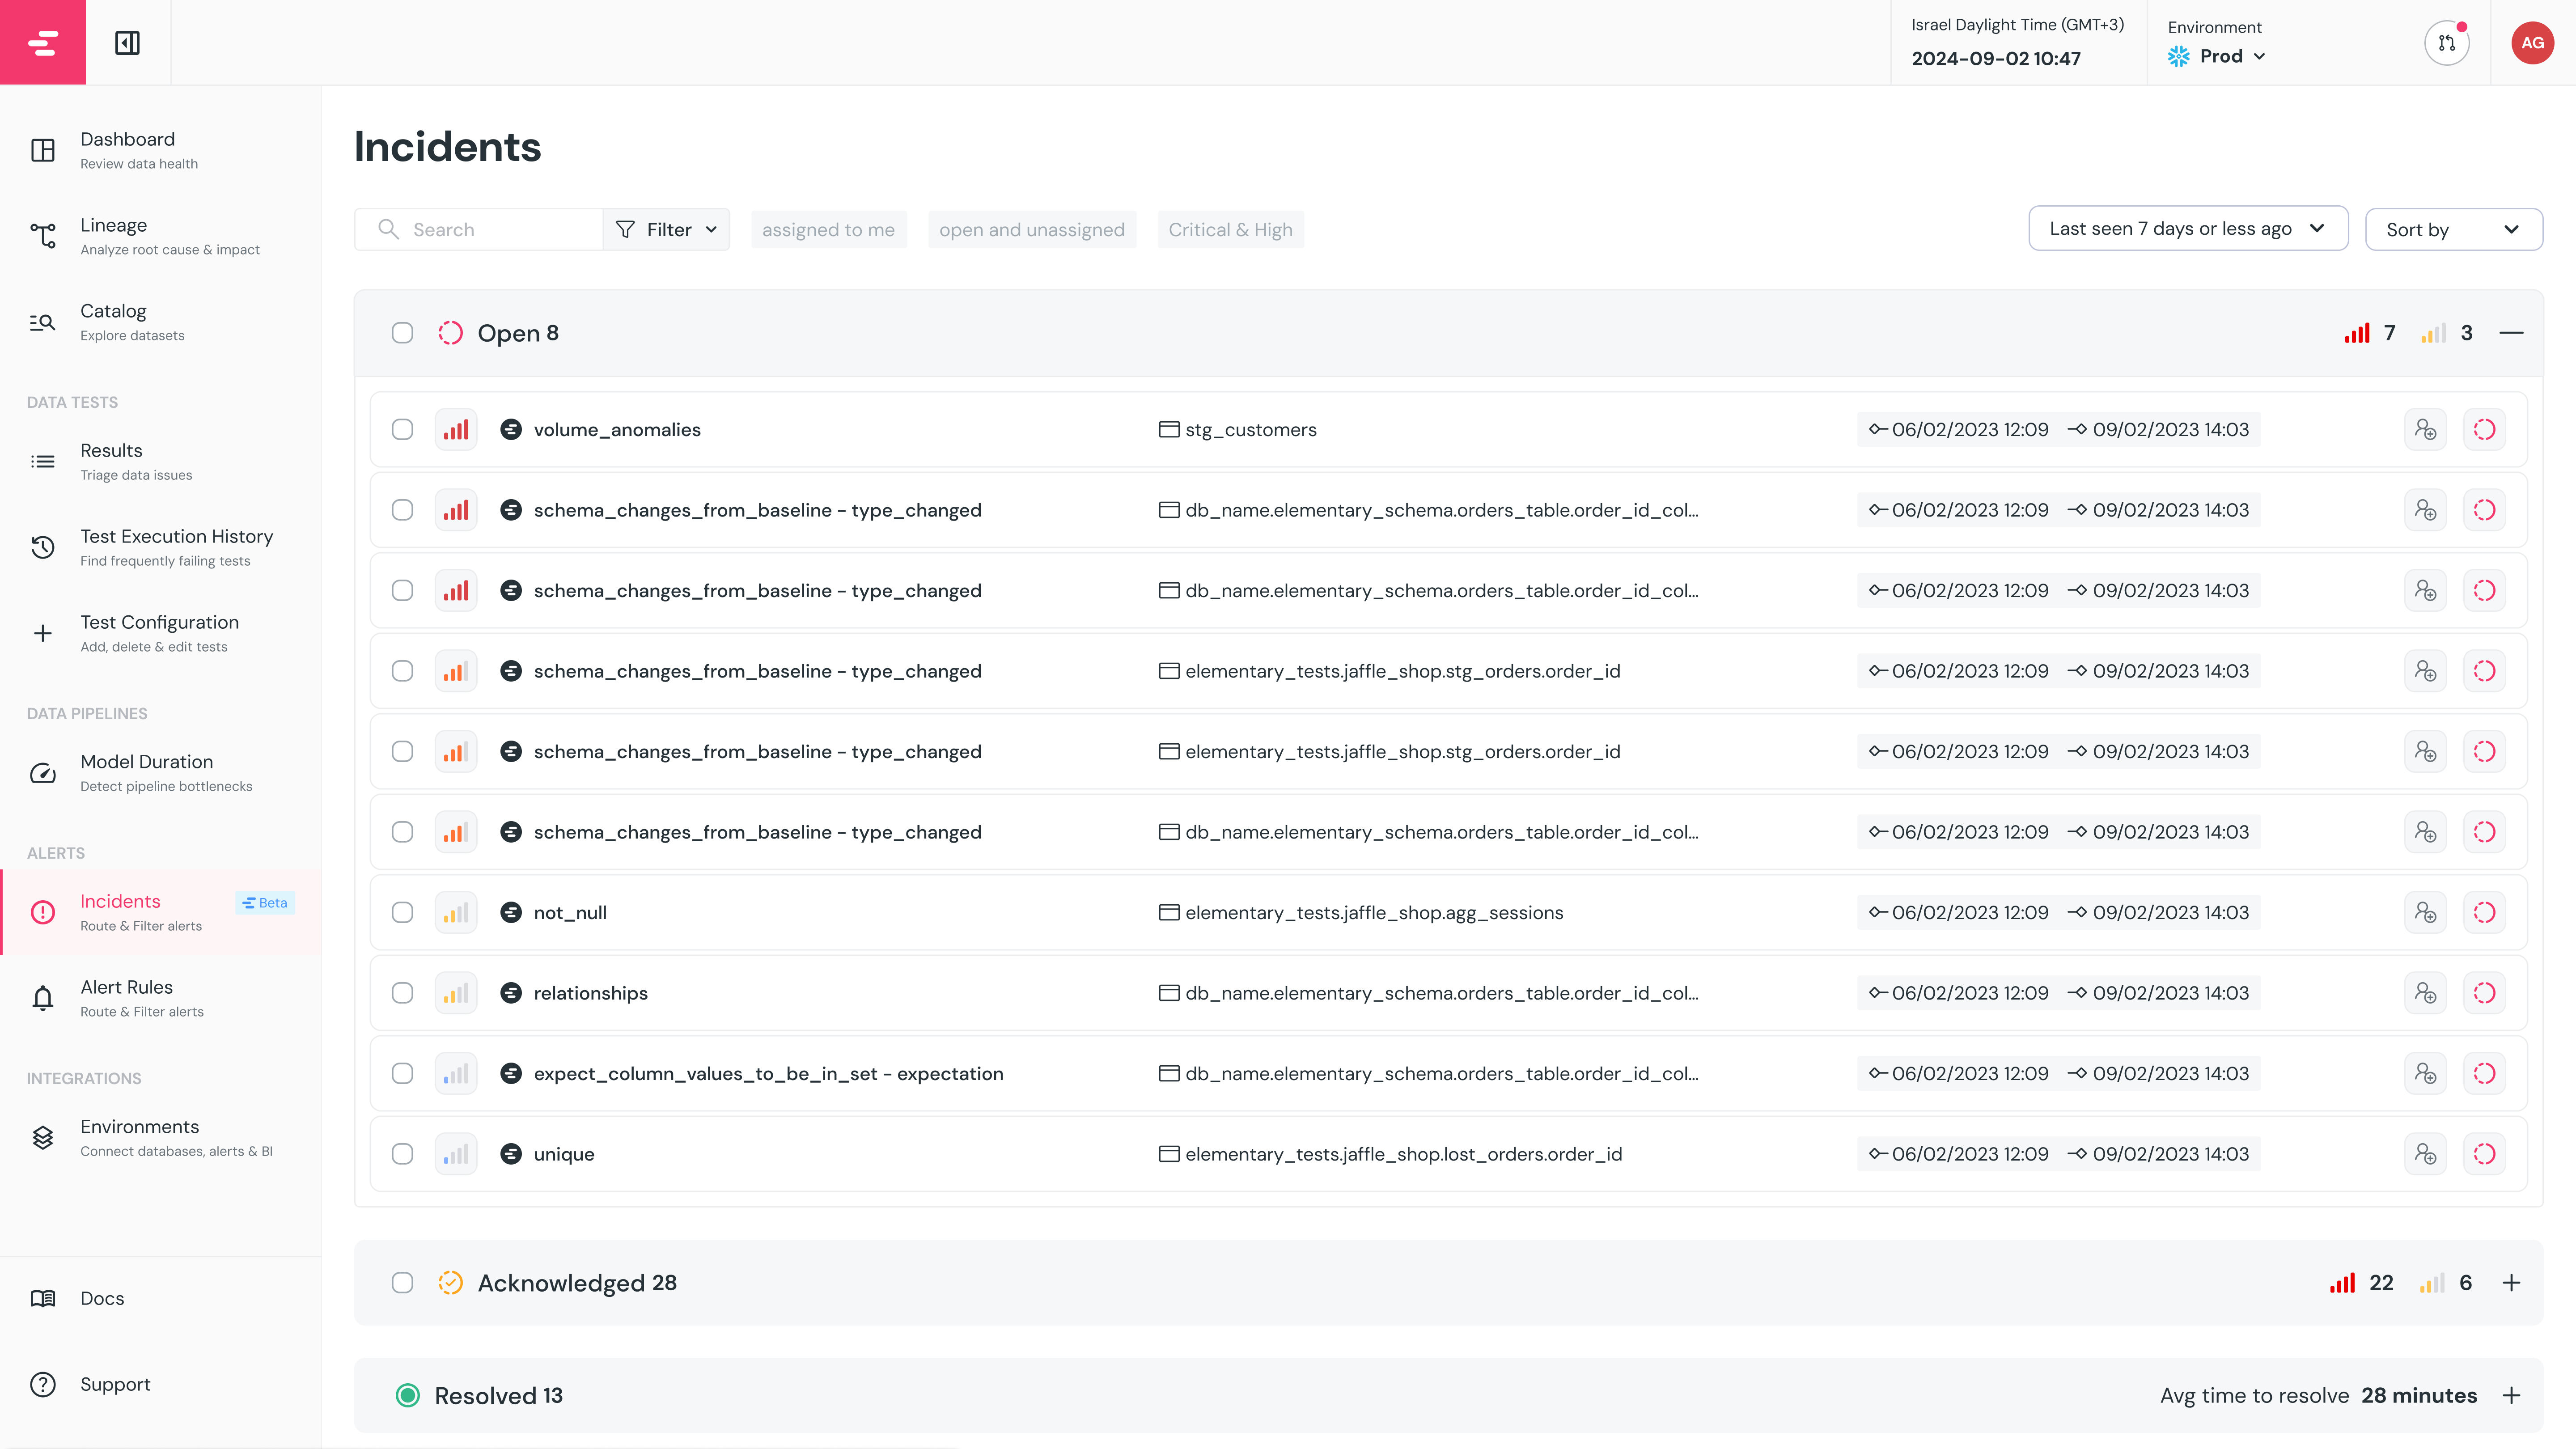The width and height of the screenshot is (2576, 1449).
Task: Click status icon for expect_column_values_to_be_in_set row
Action: coord(2484,1074)
